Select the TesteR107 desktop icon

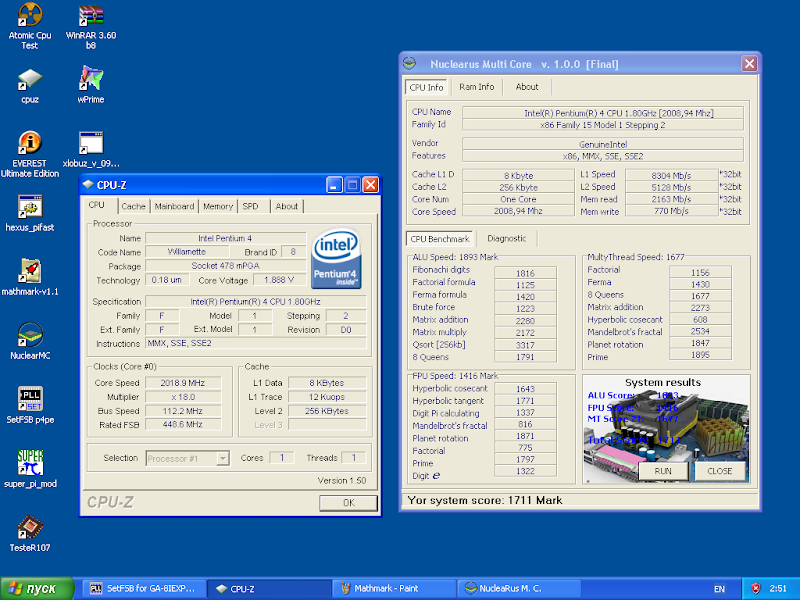(30, 534)
